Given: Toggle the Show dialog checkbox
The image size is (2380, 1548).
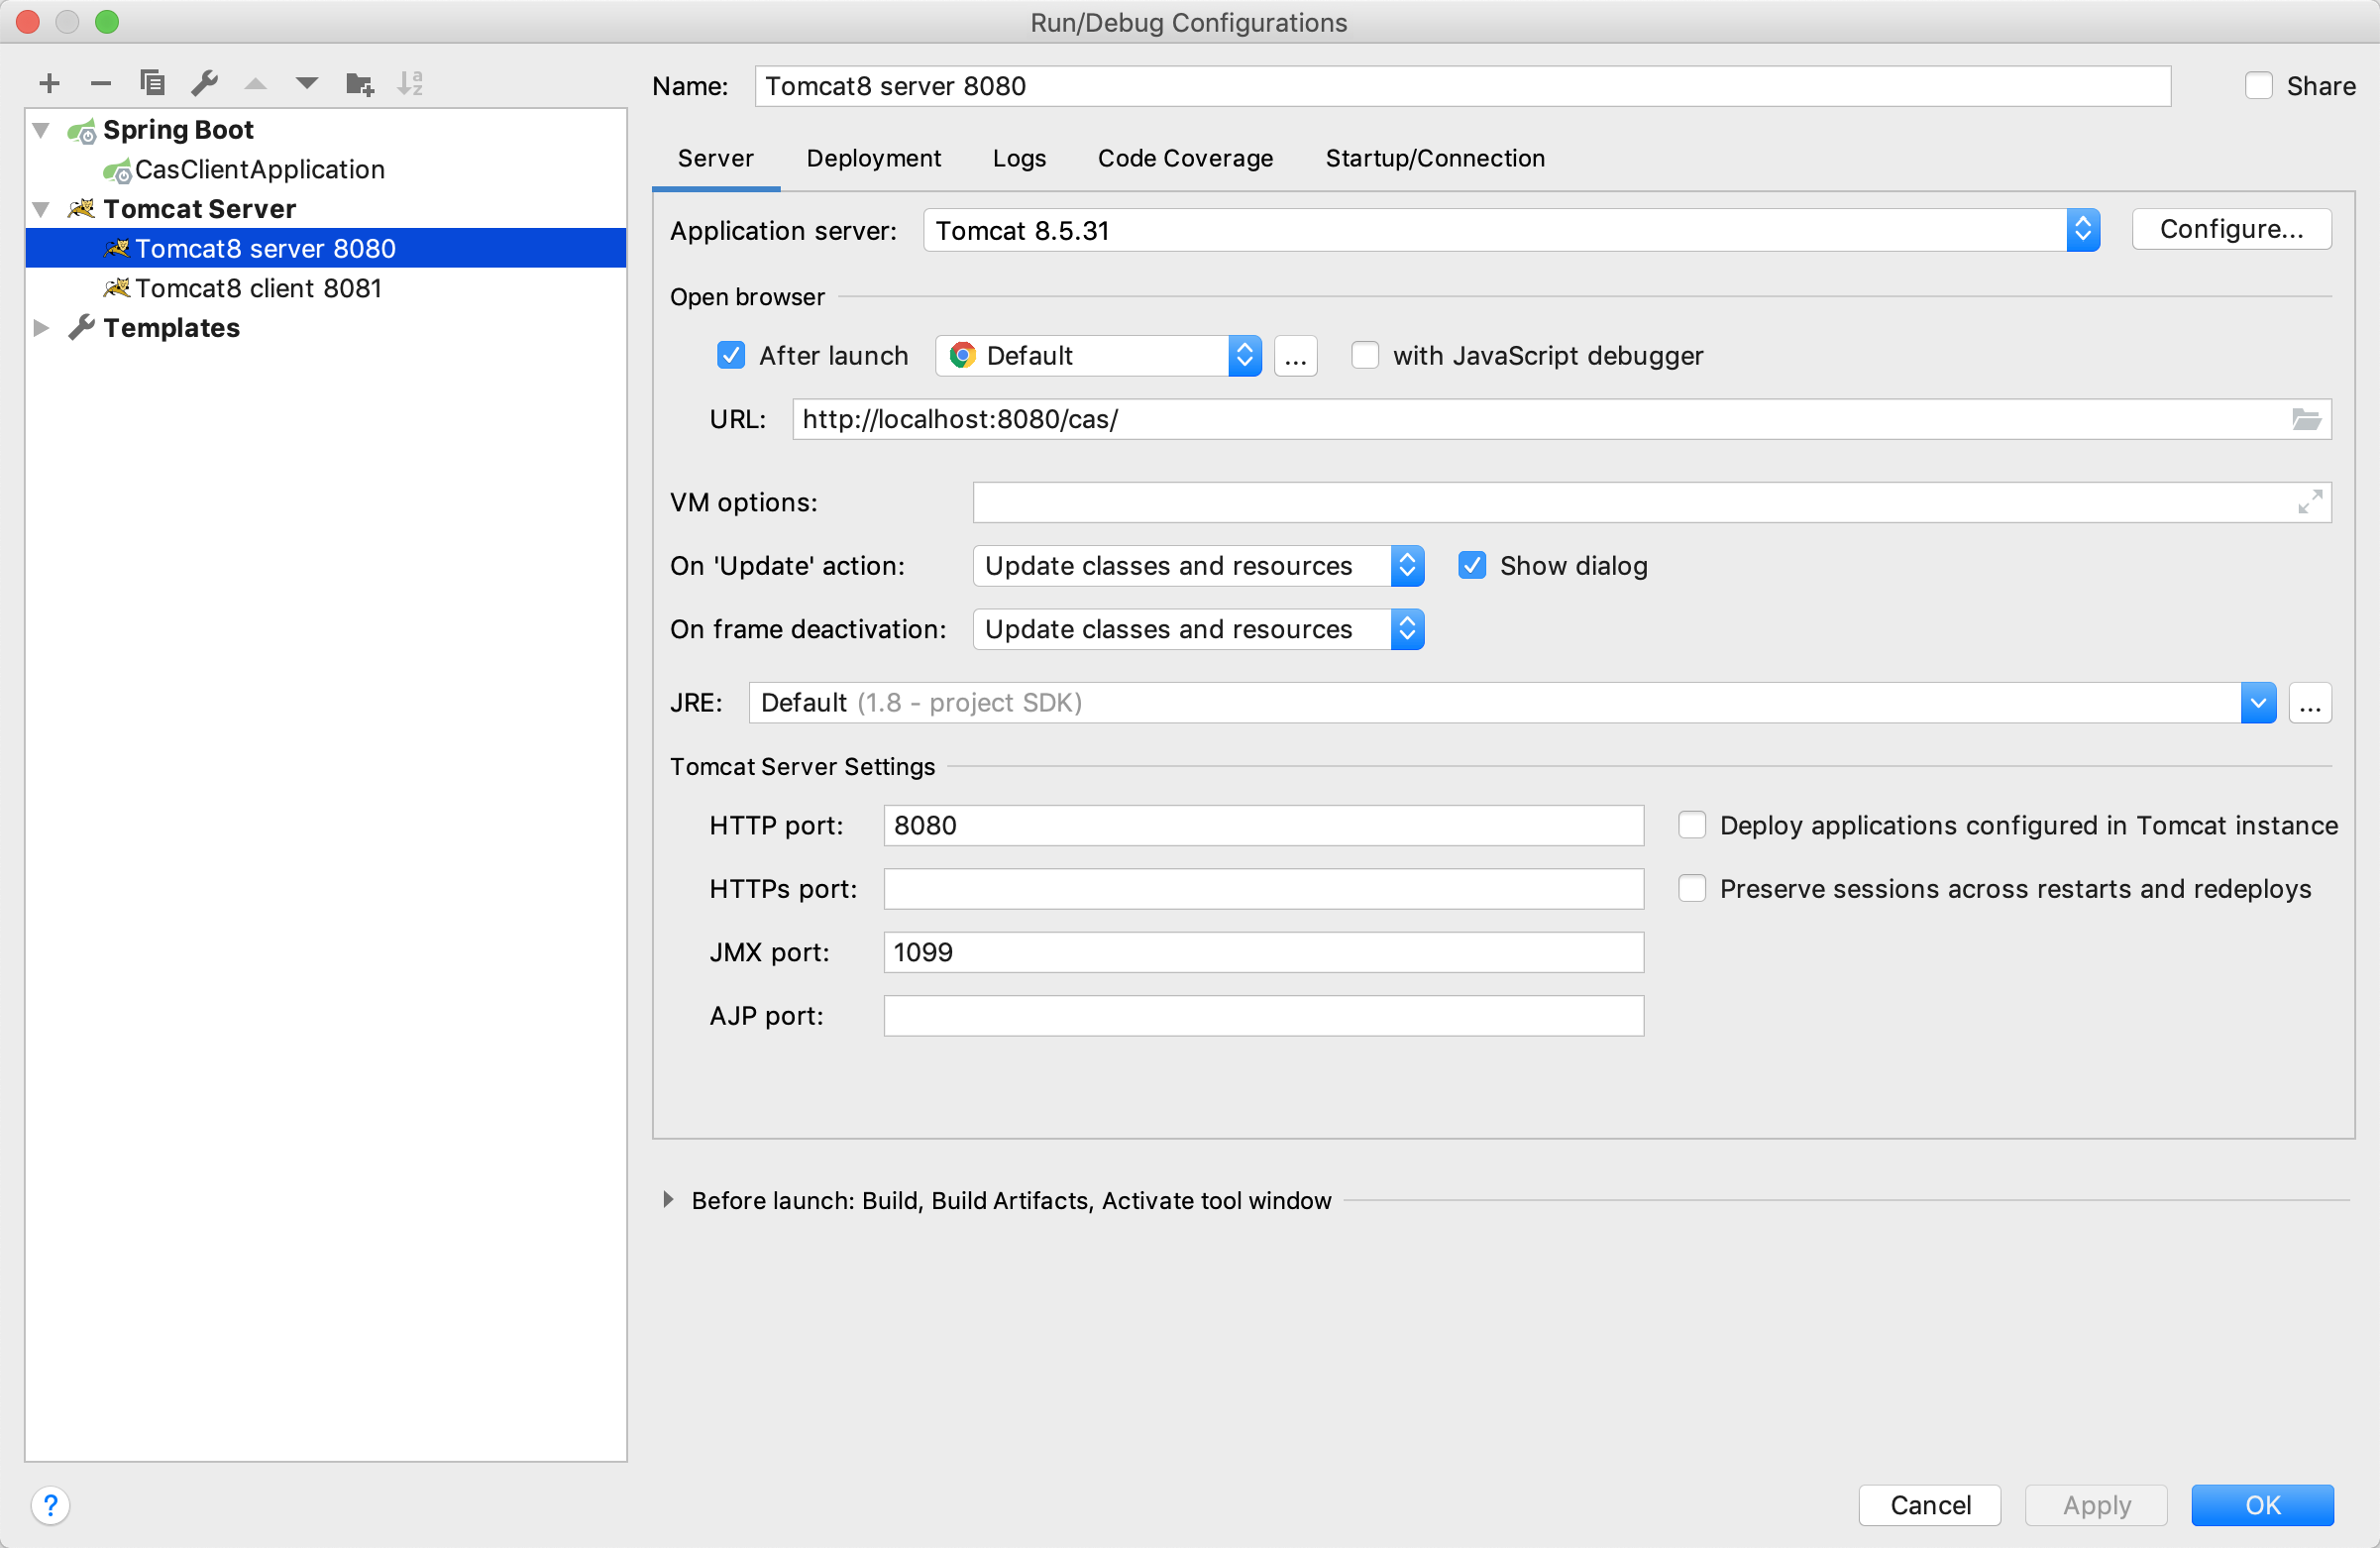Looking at the screenshot, I should 1471,565.
